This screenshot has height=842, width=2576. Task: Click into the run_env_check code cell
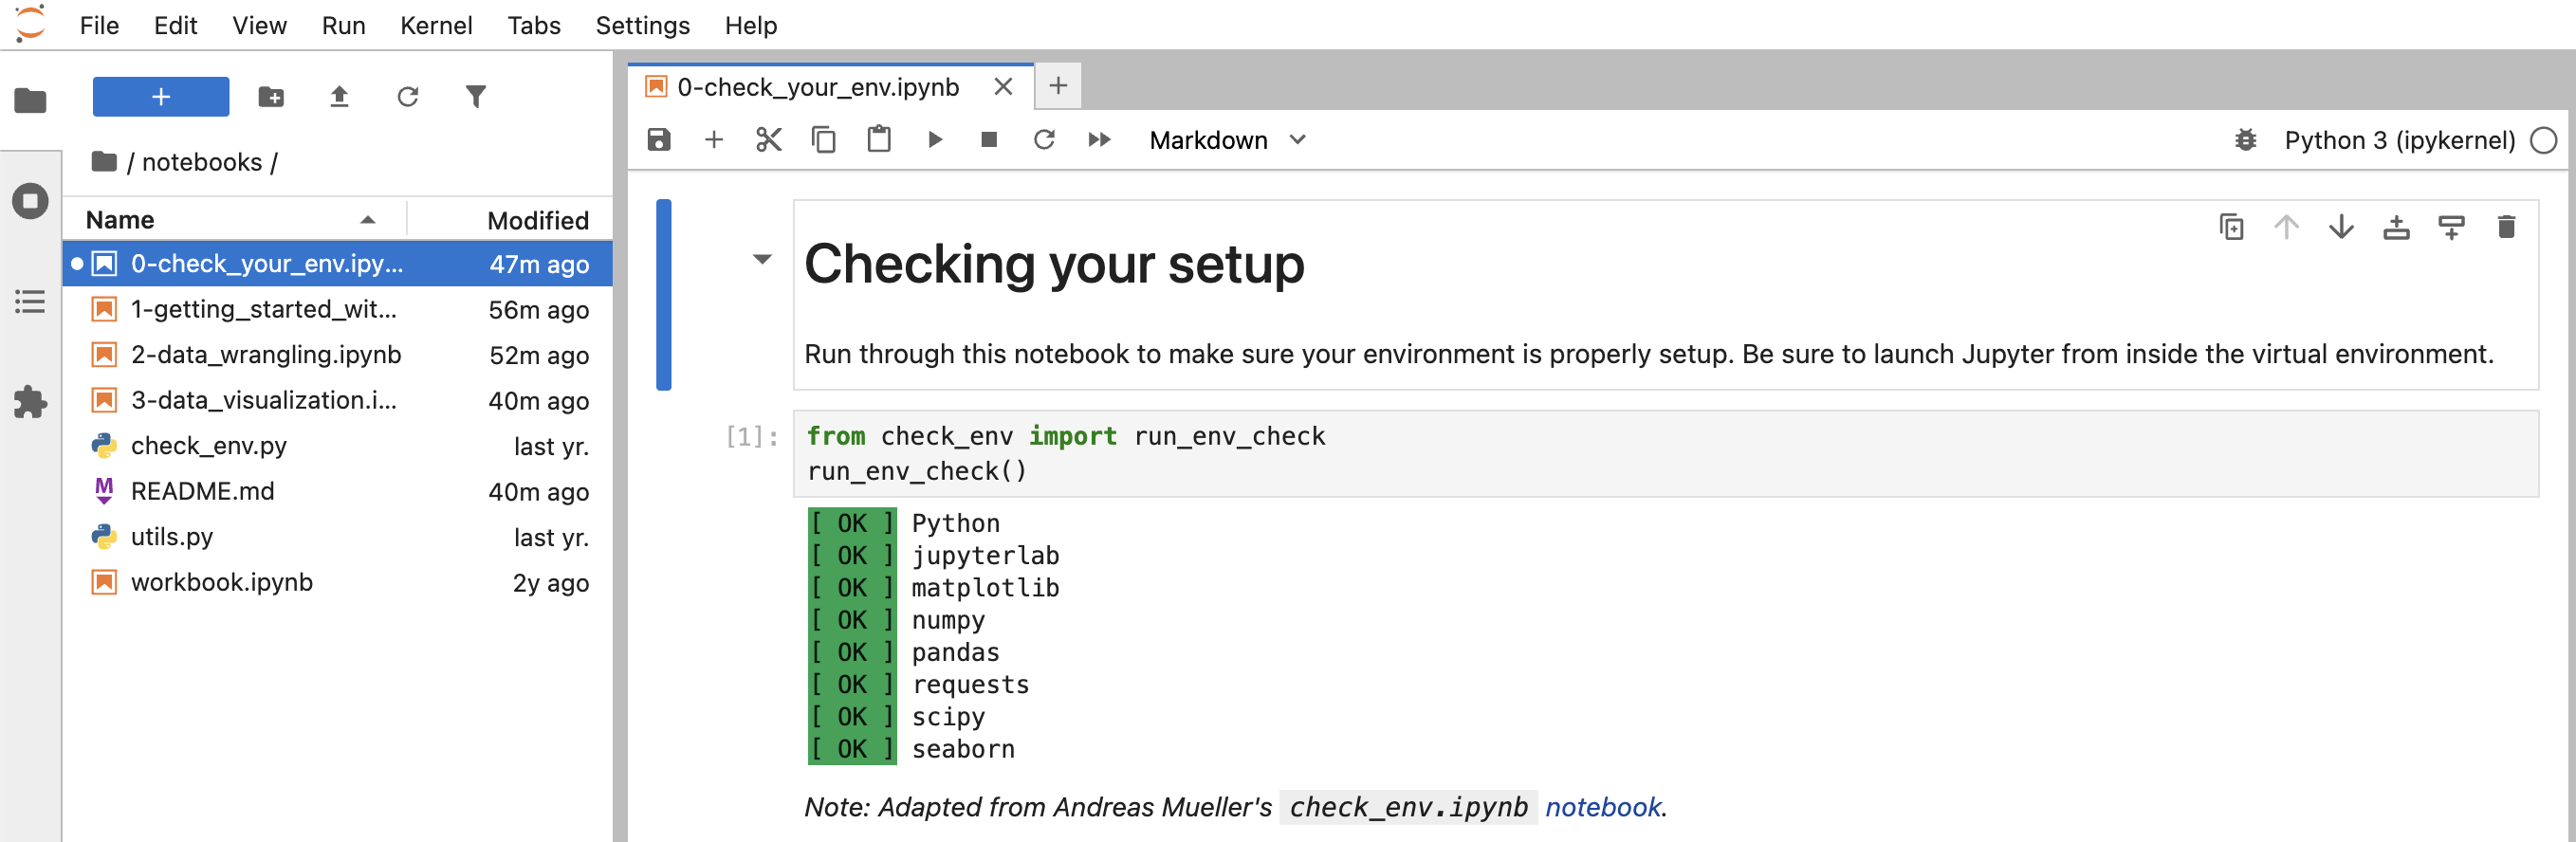(x=1665, y=454)
